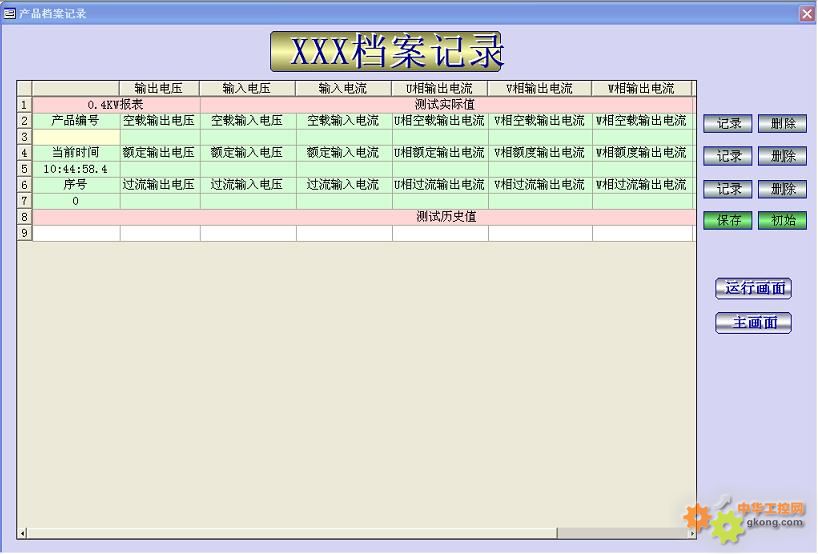Click the green 初始 button
Image resolution: width=818 pixels, height=554 pixels.
click(x=782, y=221)
